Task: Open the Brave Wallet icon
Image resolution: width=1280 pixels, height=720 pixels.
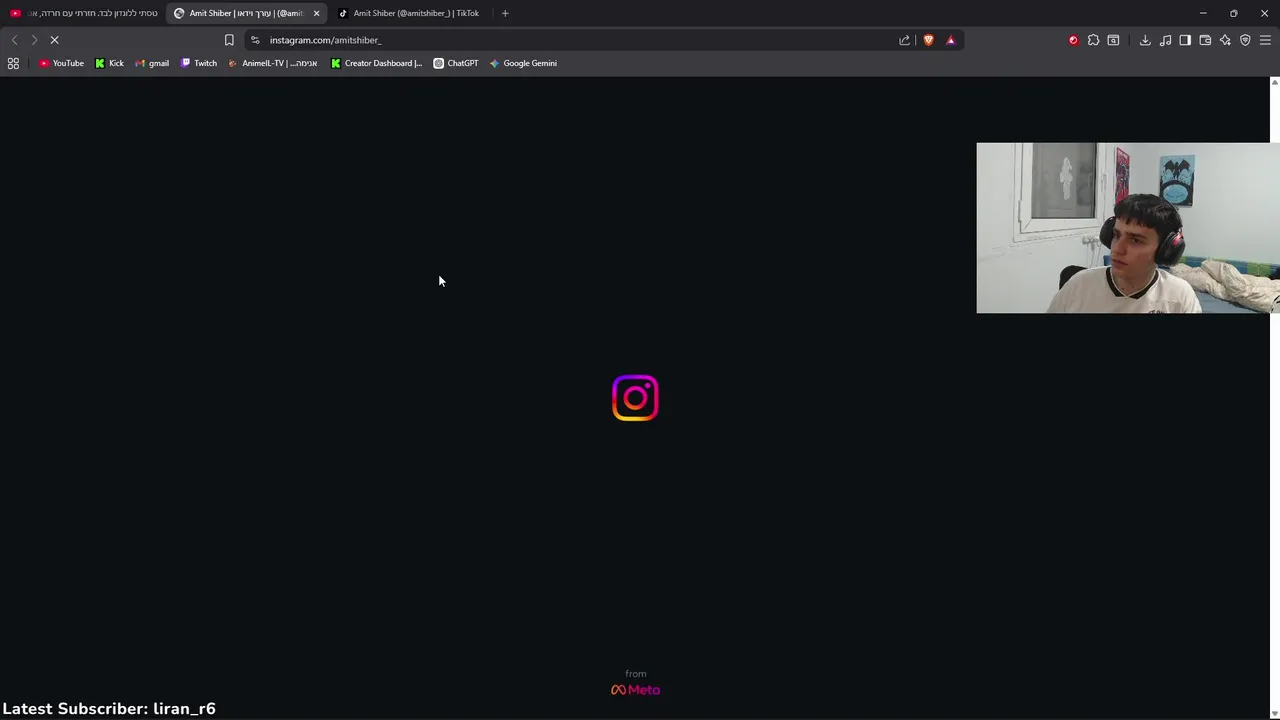Action: click(x=1205, y=40)
